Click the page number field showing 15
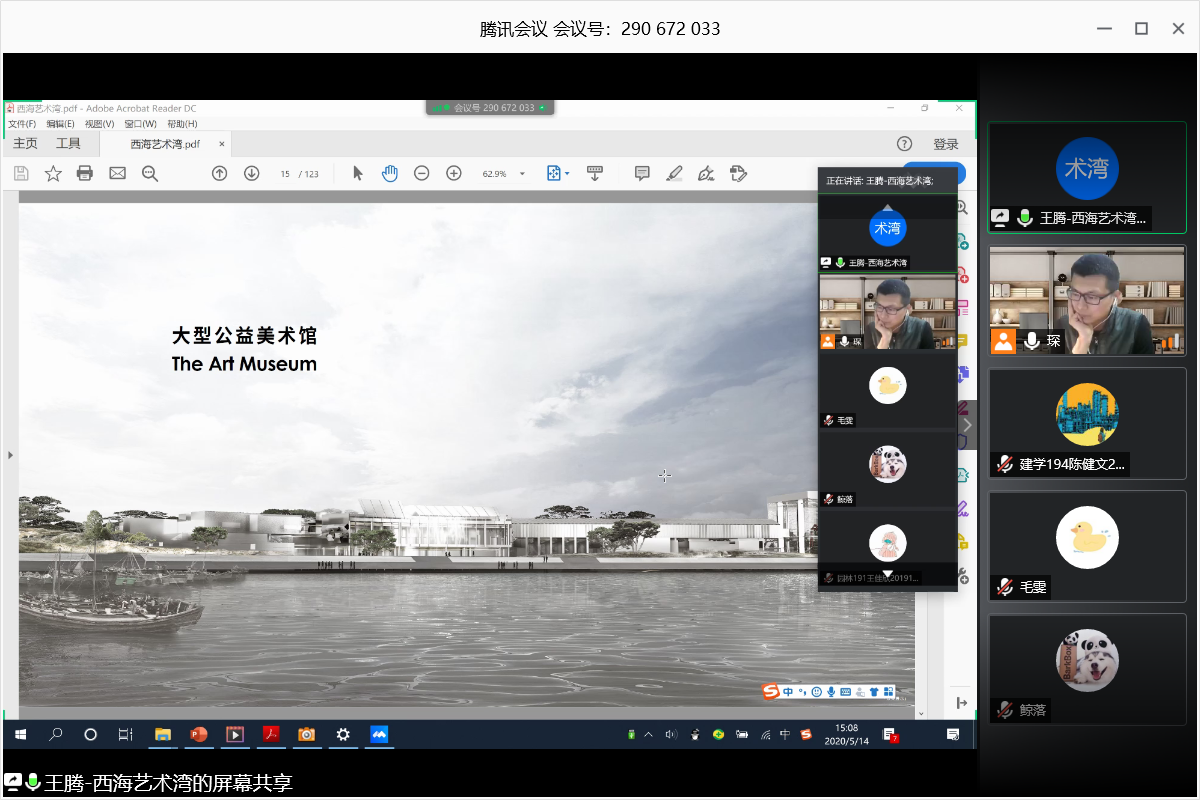The image size is (1200, 800). tap(285, 174)
